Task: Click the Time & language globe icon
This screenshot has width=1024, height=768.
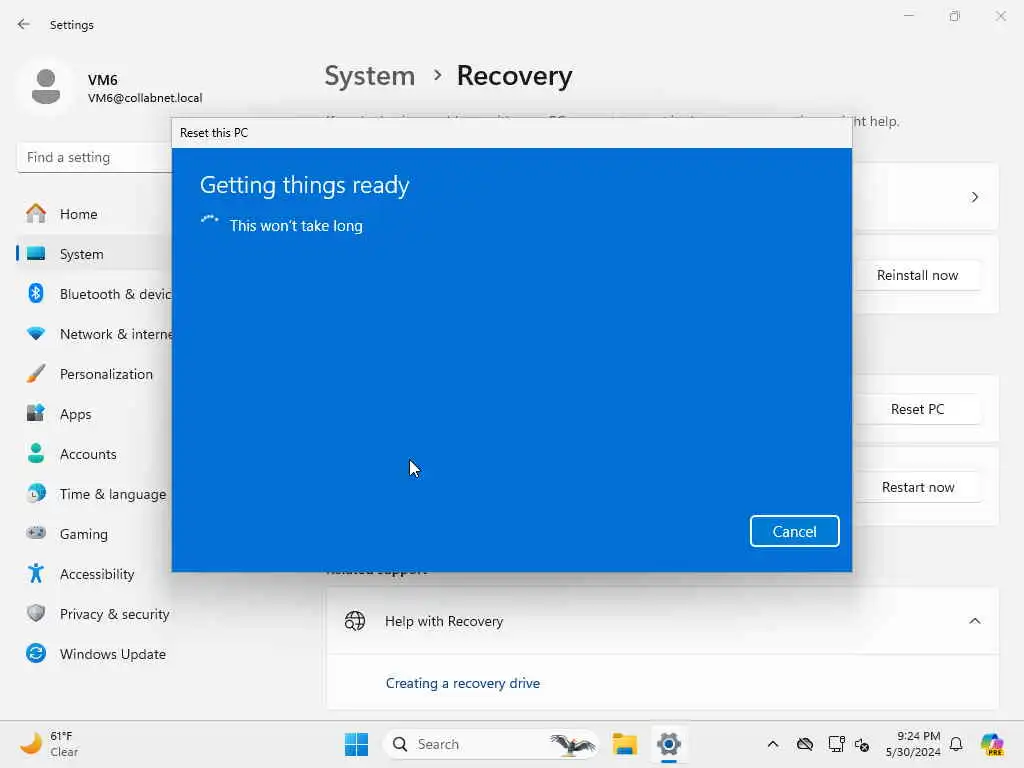Action: tap(36, 493)
